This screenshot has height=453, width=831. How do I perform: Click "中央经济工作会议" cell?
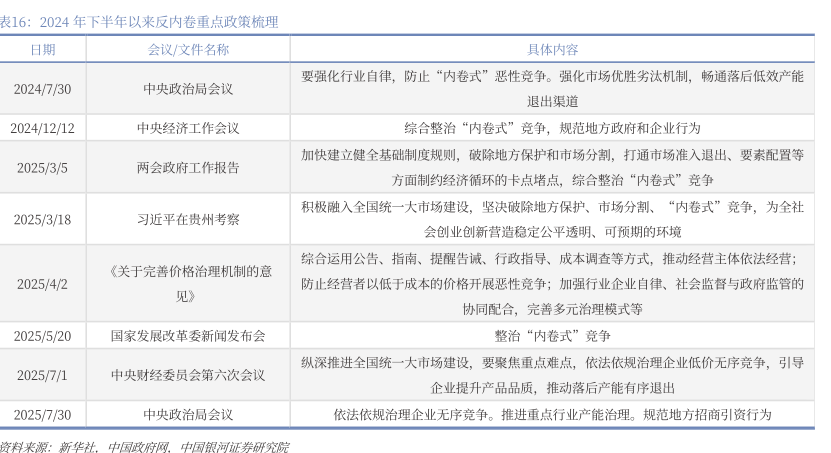(x=188, y=128)
